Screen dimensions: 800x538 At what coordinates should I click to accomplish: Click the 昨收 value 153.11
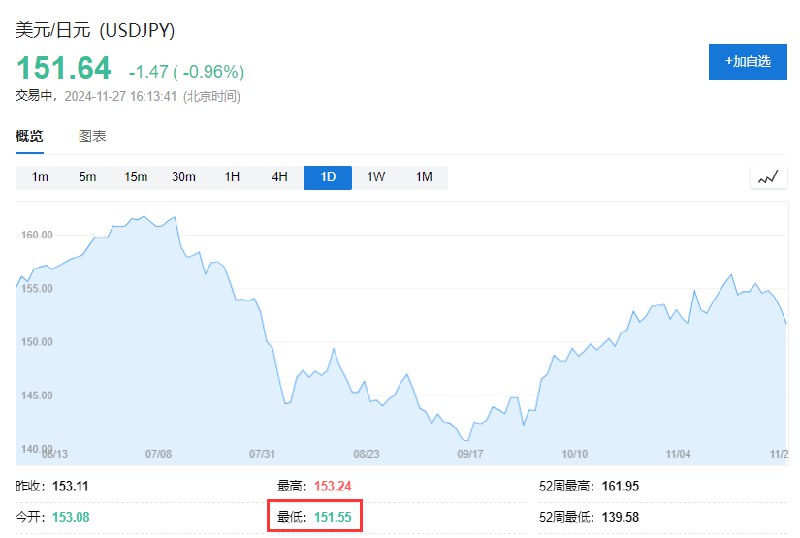(x=70, y=486)
